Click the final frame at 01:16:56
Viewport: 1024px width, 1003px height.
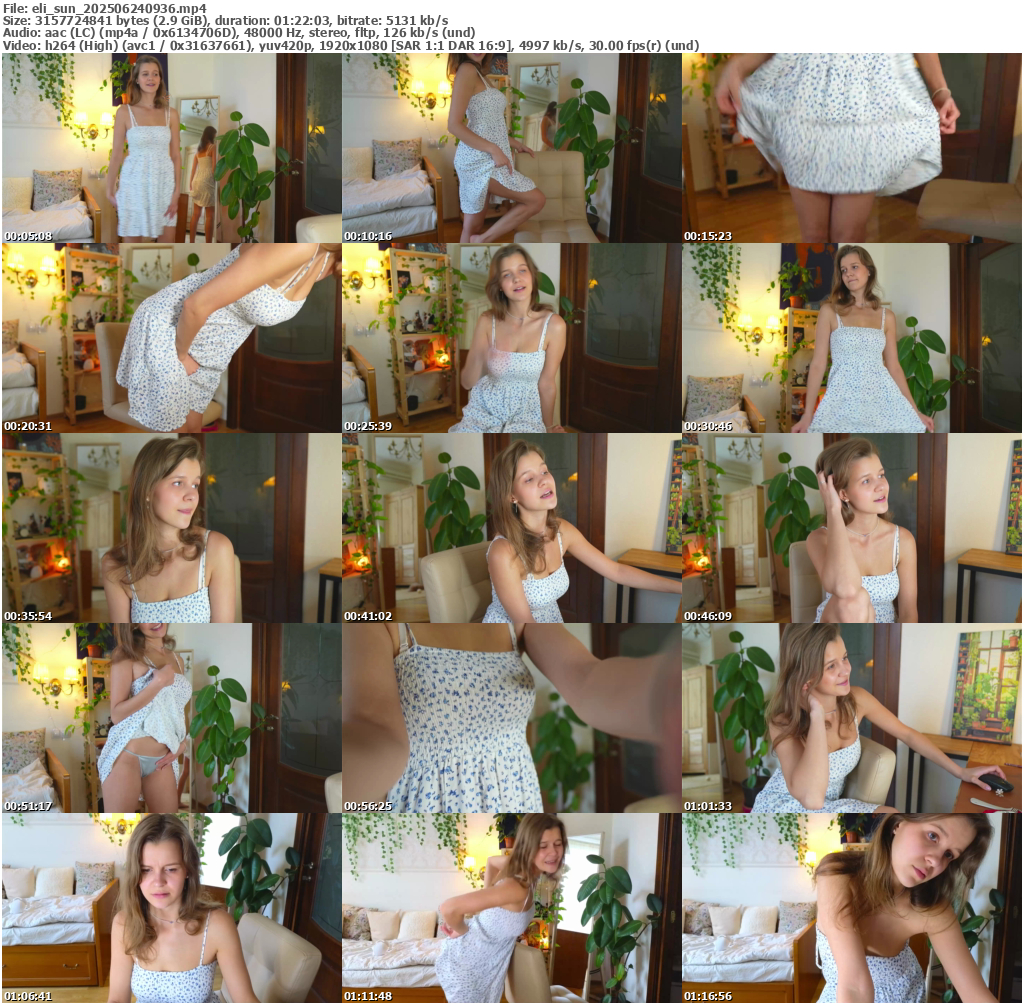pyautogui.click(x=851, y=907)
